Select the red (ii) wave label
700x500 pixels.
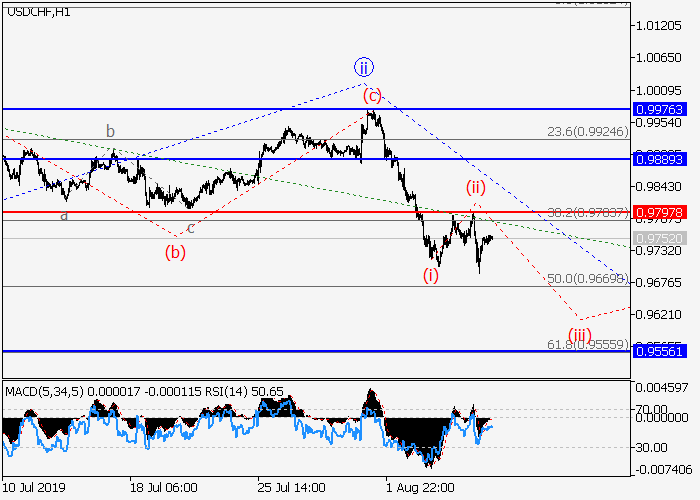tap(476, 186)
